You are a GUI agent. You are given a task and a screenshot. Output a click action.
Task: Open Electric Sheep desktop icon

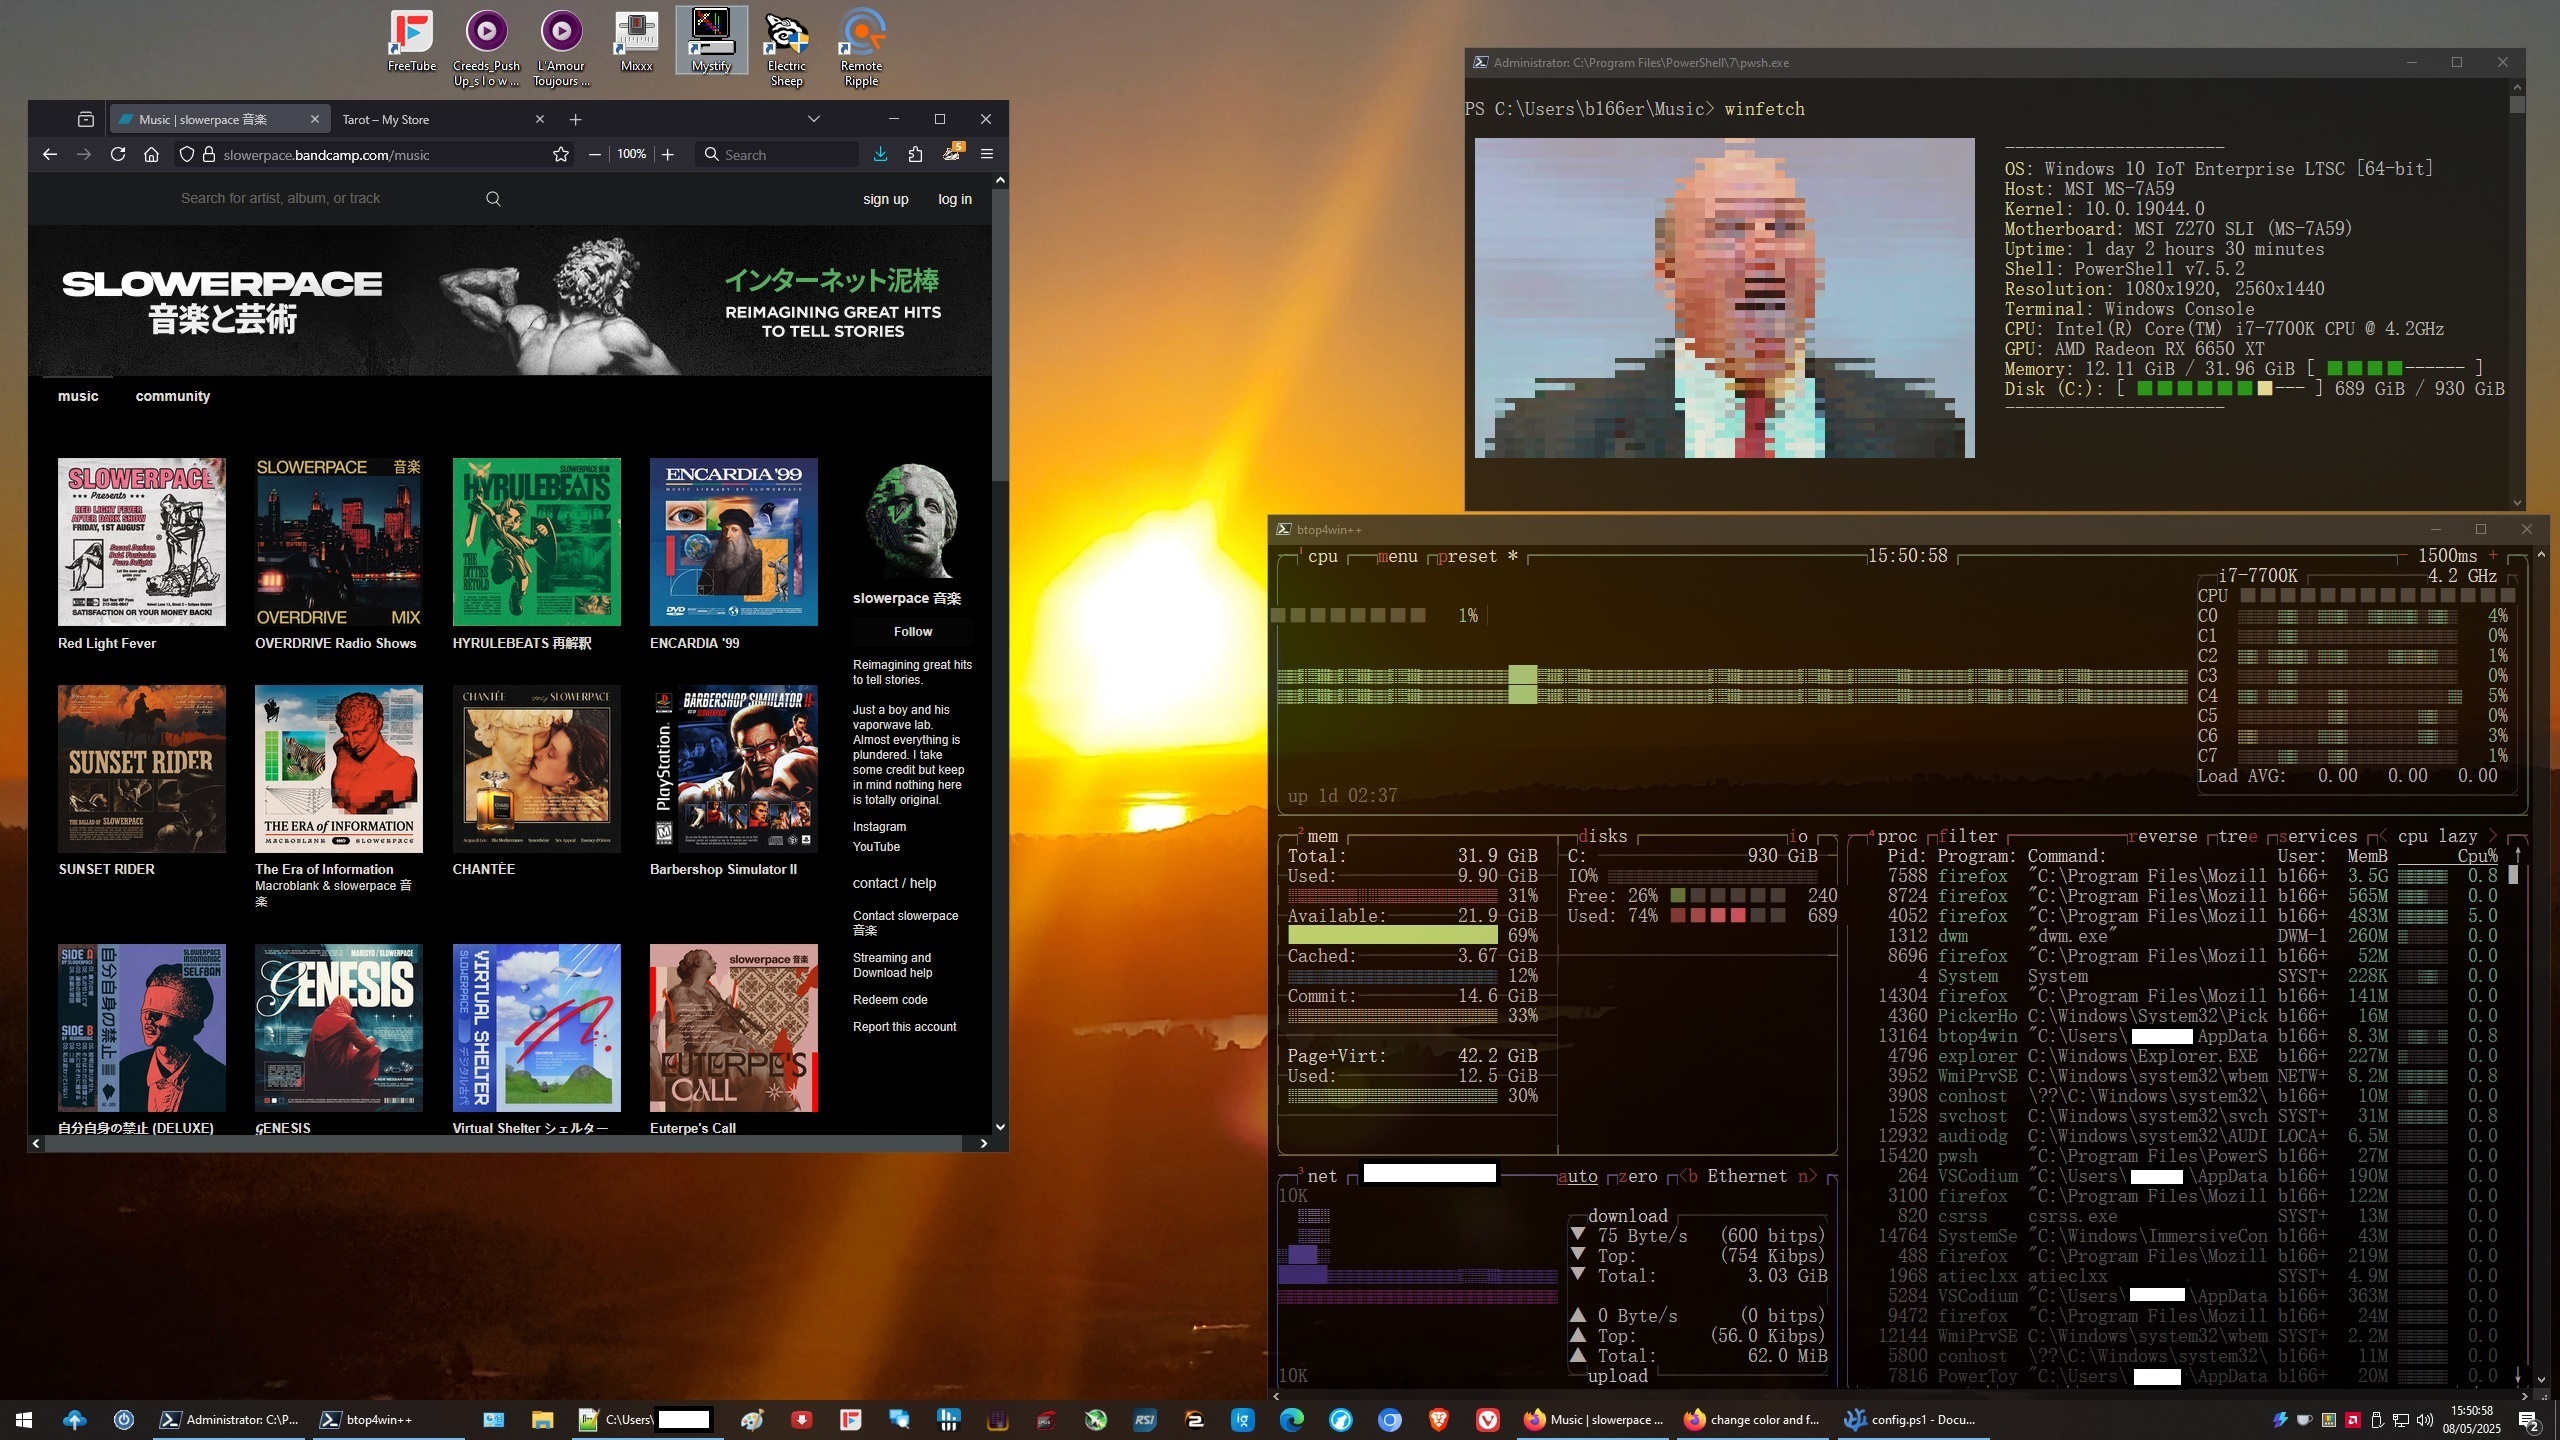click(x=786, y=48)
